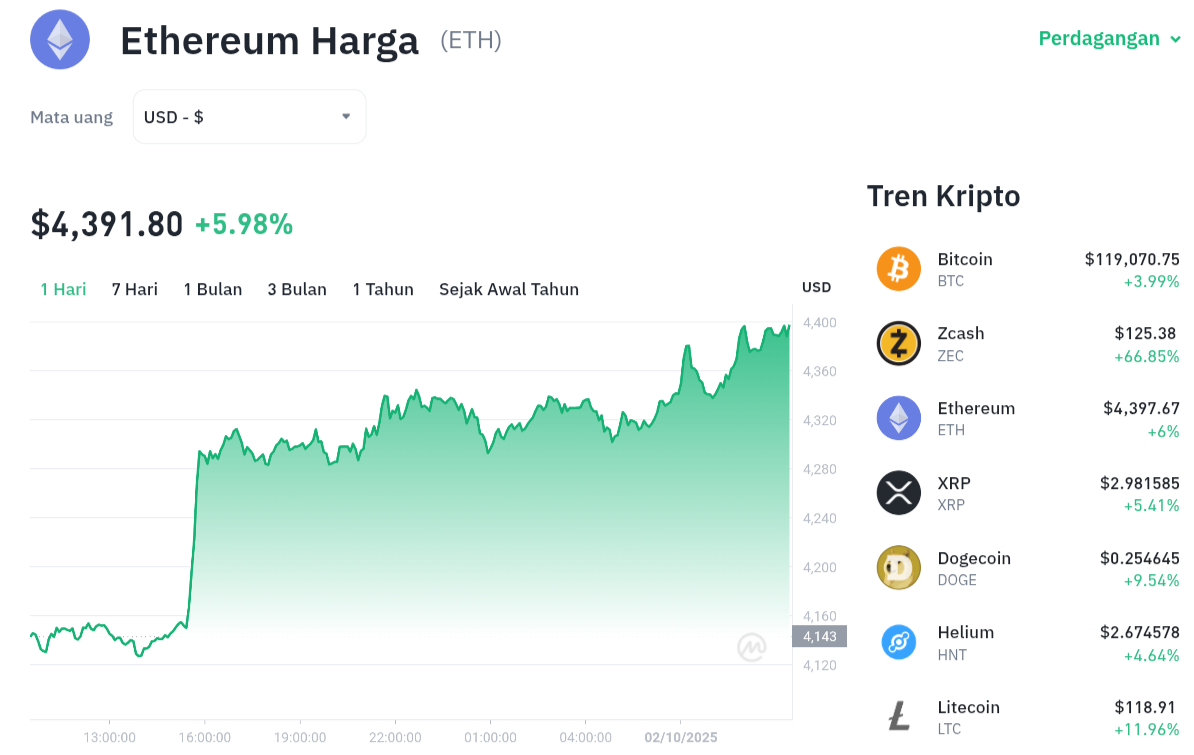This screenshot has width=1194, height=755.
Task: Click the CoinMarketCap watermark logo on chart
Action: pos(752,648)
